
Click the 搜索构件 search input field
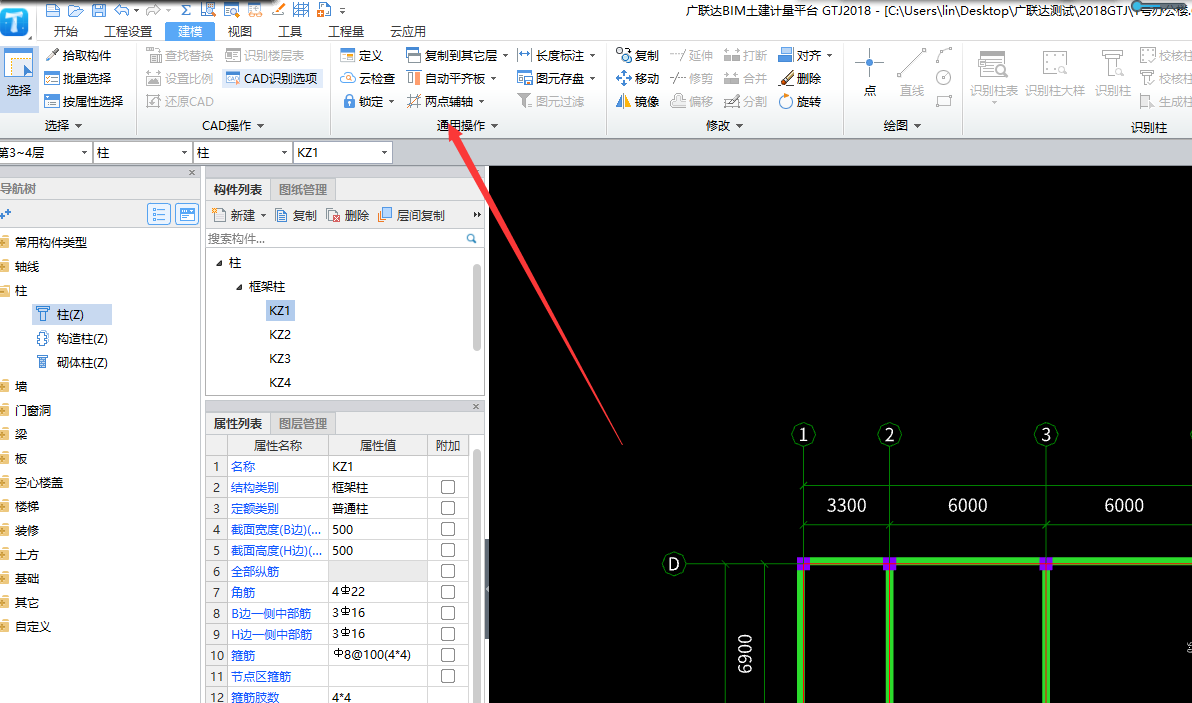tap(334, 239)
